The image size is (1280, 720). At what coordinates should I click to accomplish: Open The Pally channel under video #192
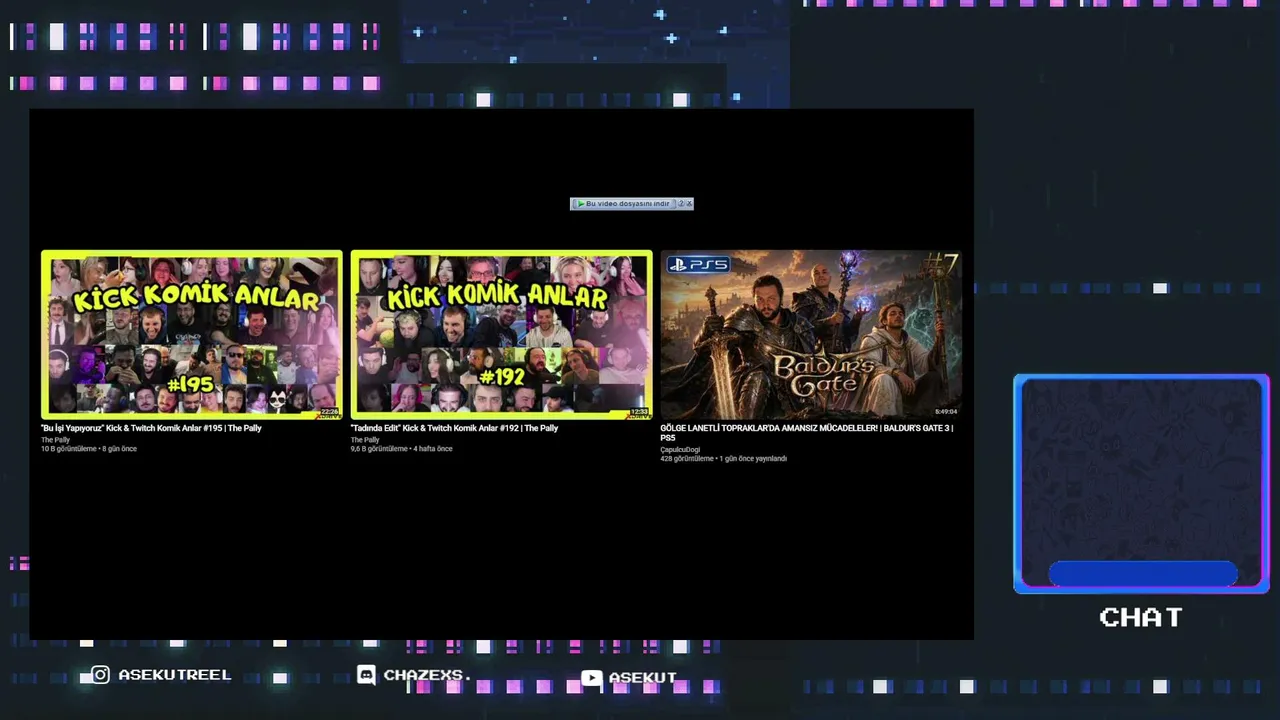(x=365, y=440)
